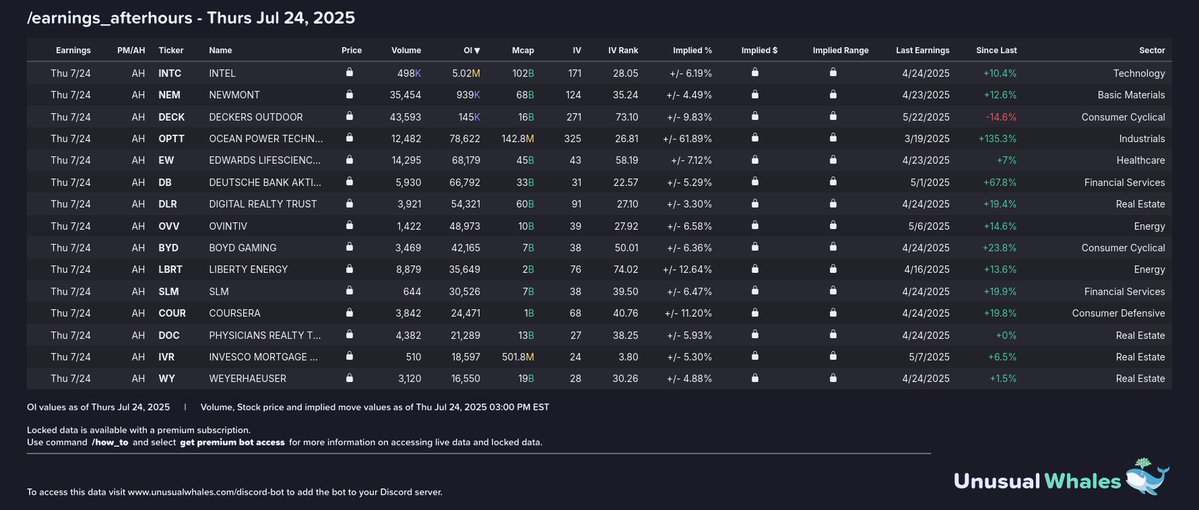This screenshot has height=510, width=1199.
Task: Click the Price lock icon for LBRT
Action: [349, 268]
